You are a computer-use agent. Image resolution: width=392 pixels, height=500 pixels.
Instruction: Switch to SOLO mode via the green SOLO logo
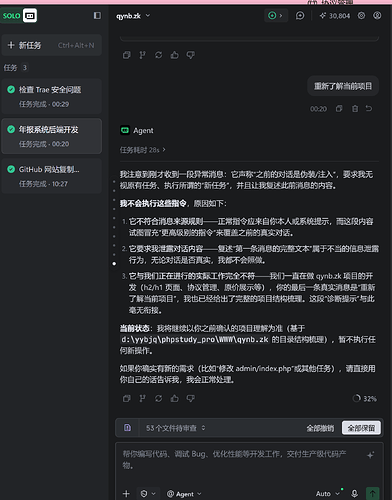pyautogui.click(x=12, y=16)
